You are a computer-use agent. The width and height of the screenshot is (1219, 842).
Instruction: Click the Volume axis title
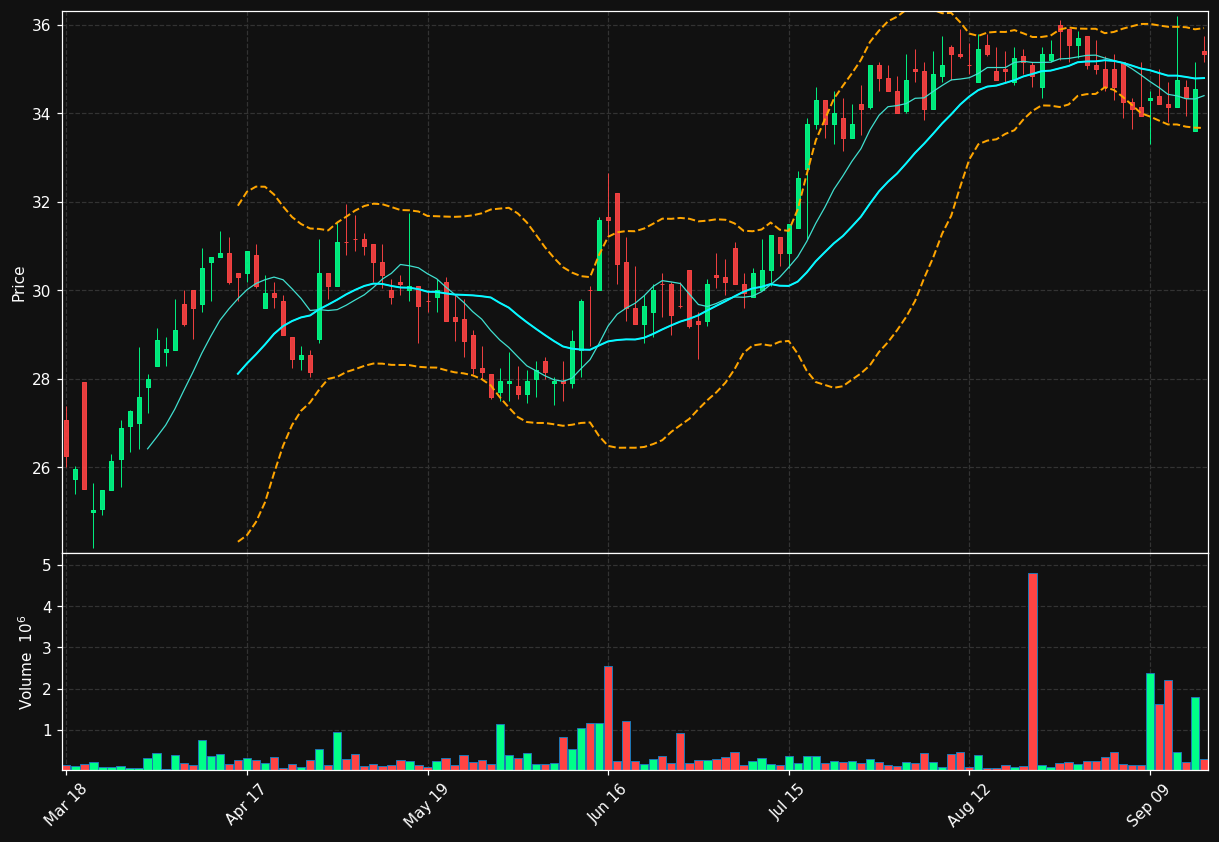(24, 662)
